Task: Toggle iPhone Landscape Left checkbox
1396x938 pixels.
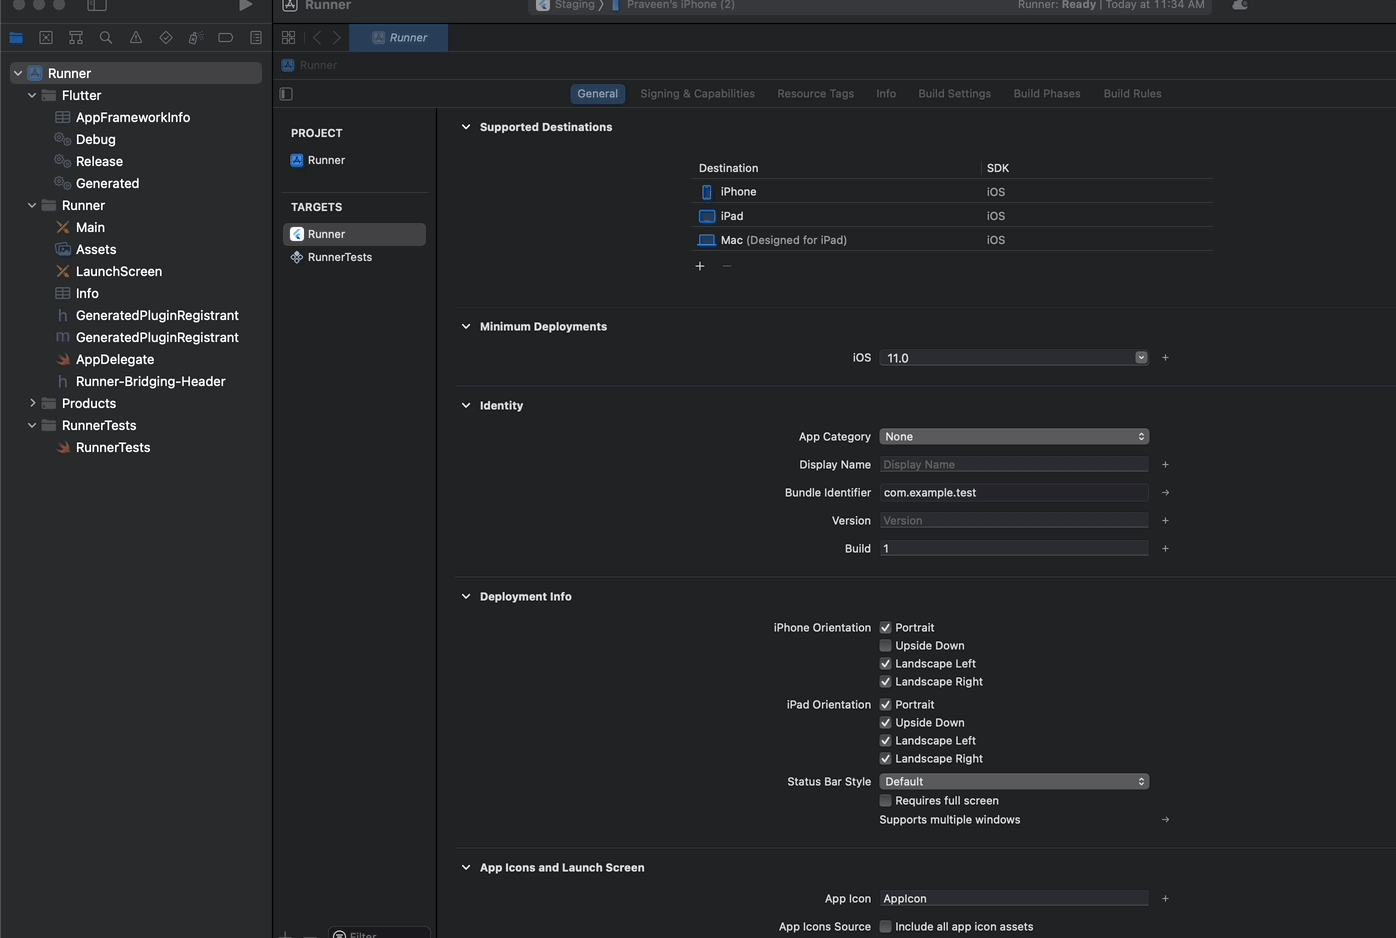Action: click(885, 664)
